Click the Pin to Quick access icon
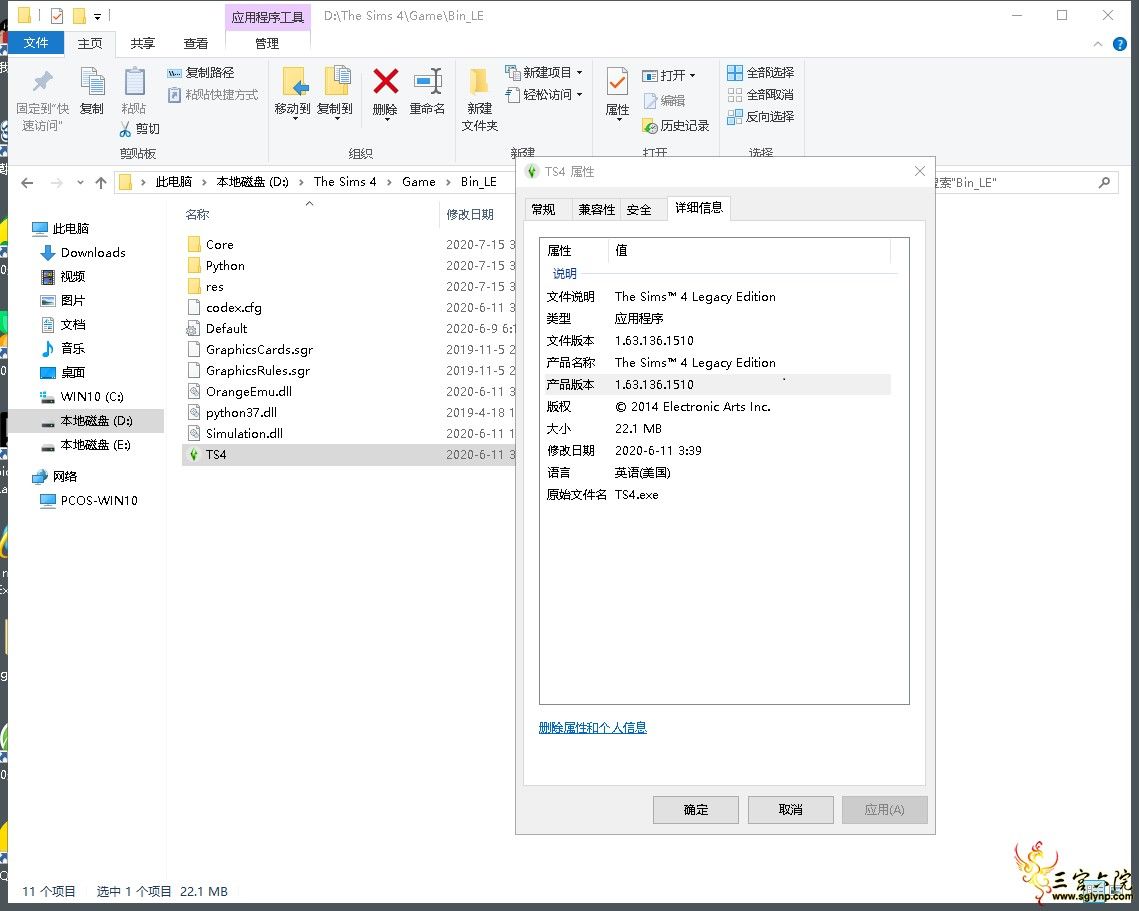Image resolution: width=1139 pixels, height=911 pixels. click(x=43, y=81)
